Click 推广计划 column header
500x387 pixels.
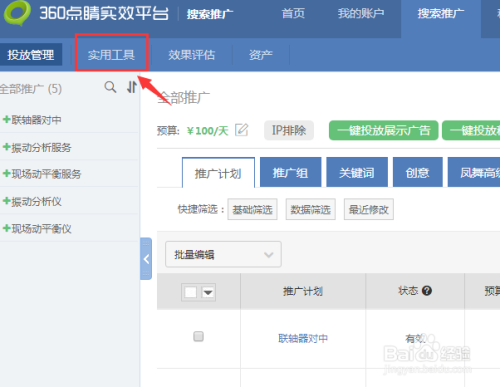(x=303, y=291)
